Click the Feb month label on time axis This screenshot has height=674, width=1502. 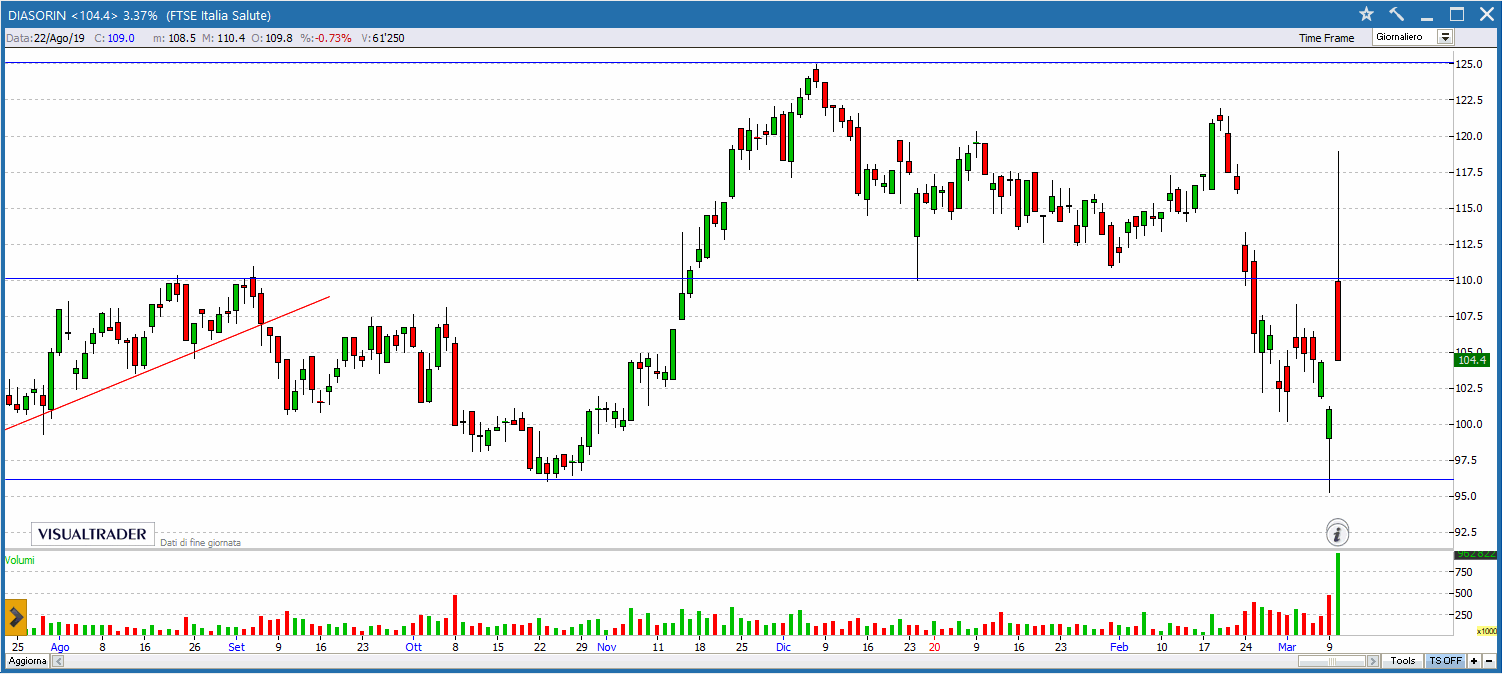1119,647
